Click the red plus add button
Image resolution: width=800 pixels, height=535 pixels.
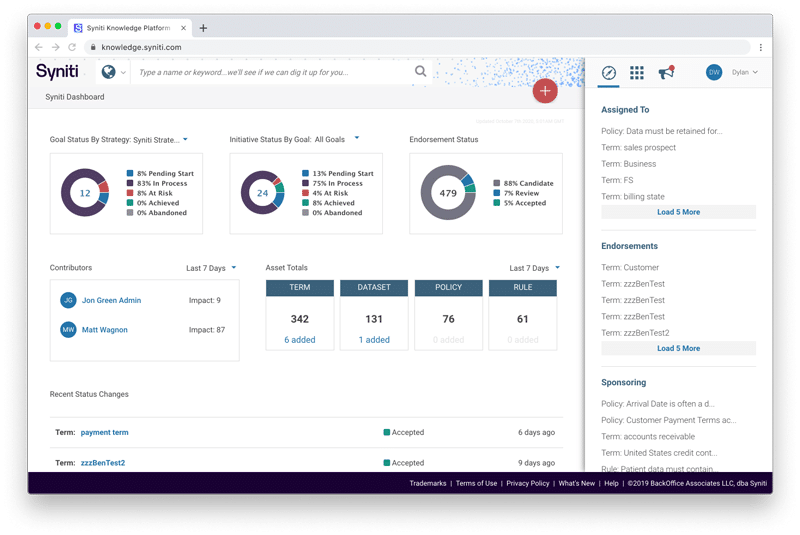coord(545,91)
